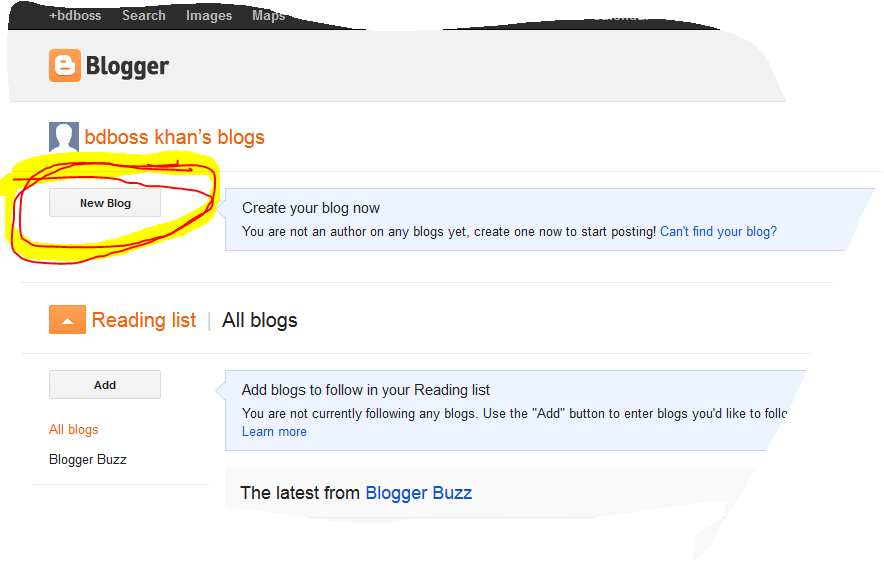Open Search in the top navigation bar
The width and height of the screenshot is (884, 561).
coord(144,16)
